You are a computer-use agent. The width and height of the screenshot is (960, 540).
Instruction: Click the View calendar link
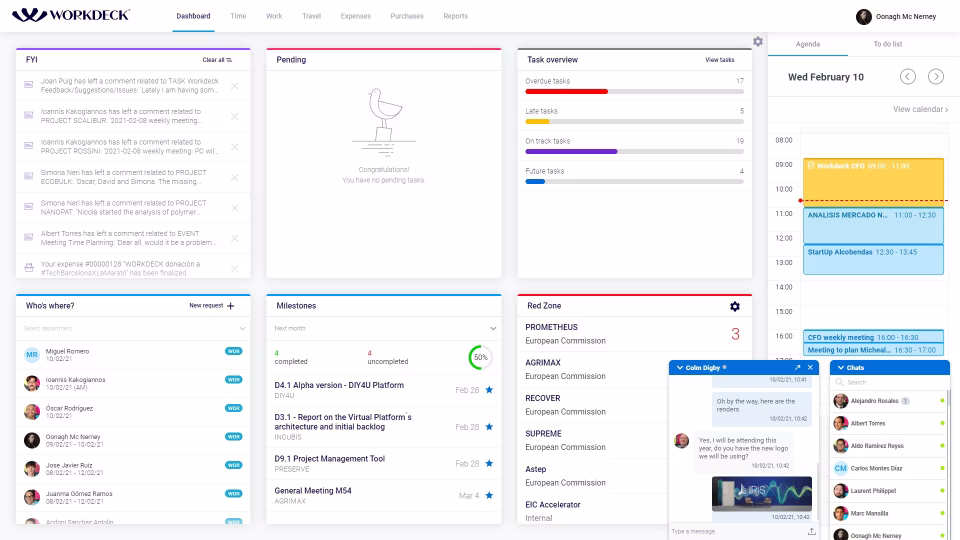click(920, 109)
